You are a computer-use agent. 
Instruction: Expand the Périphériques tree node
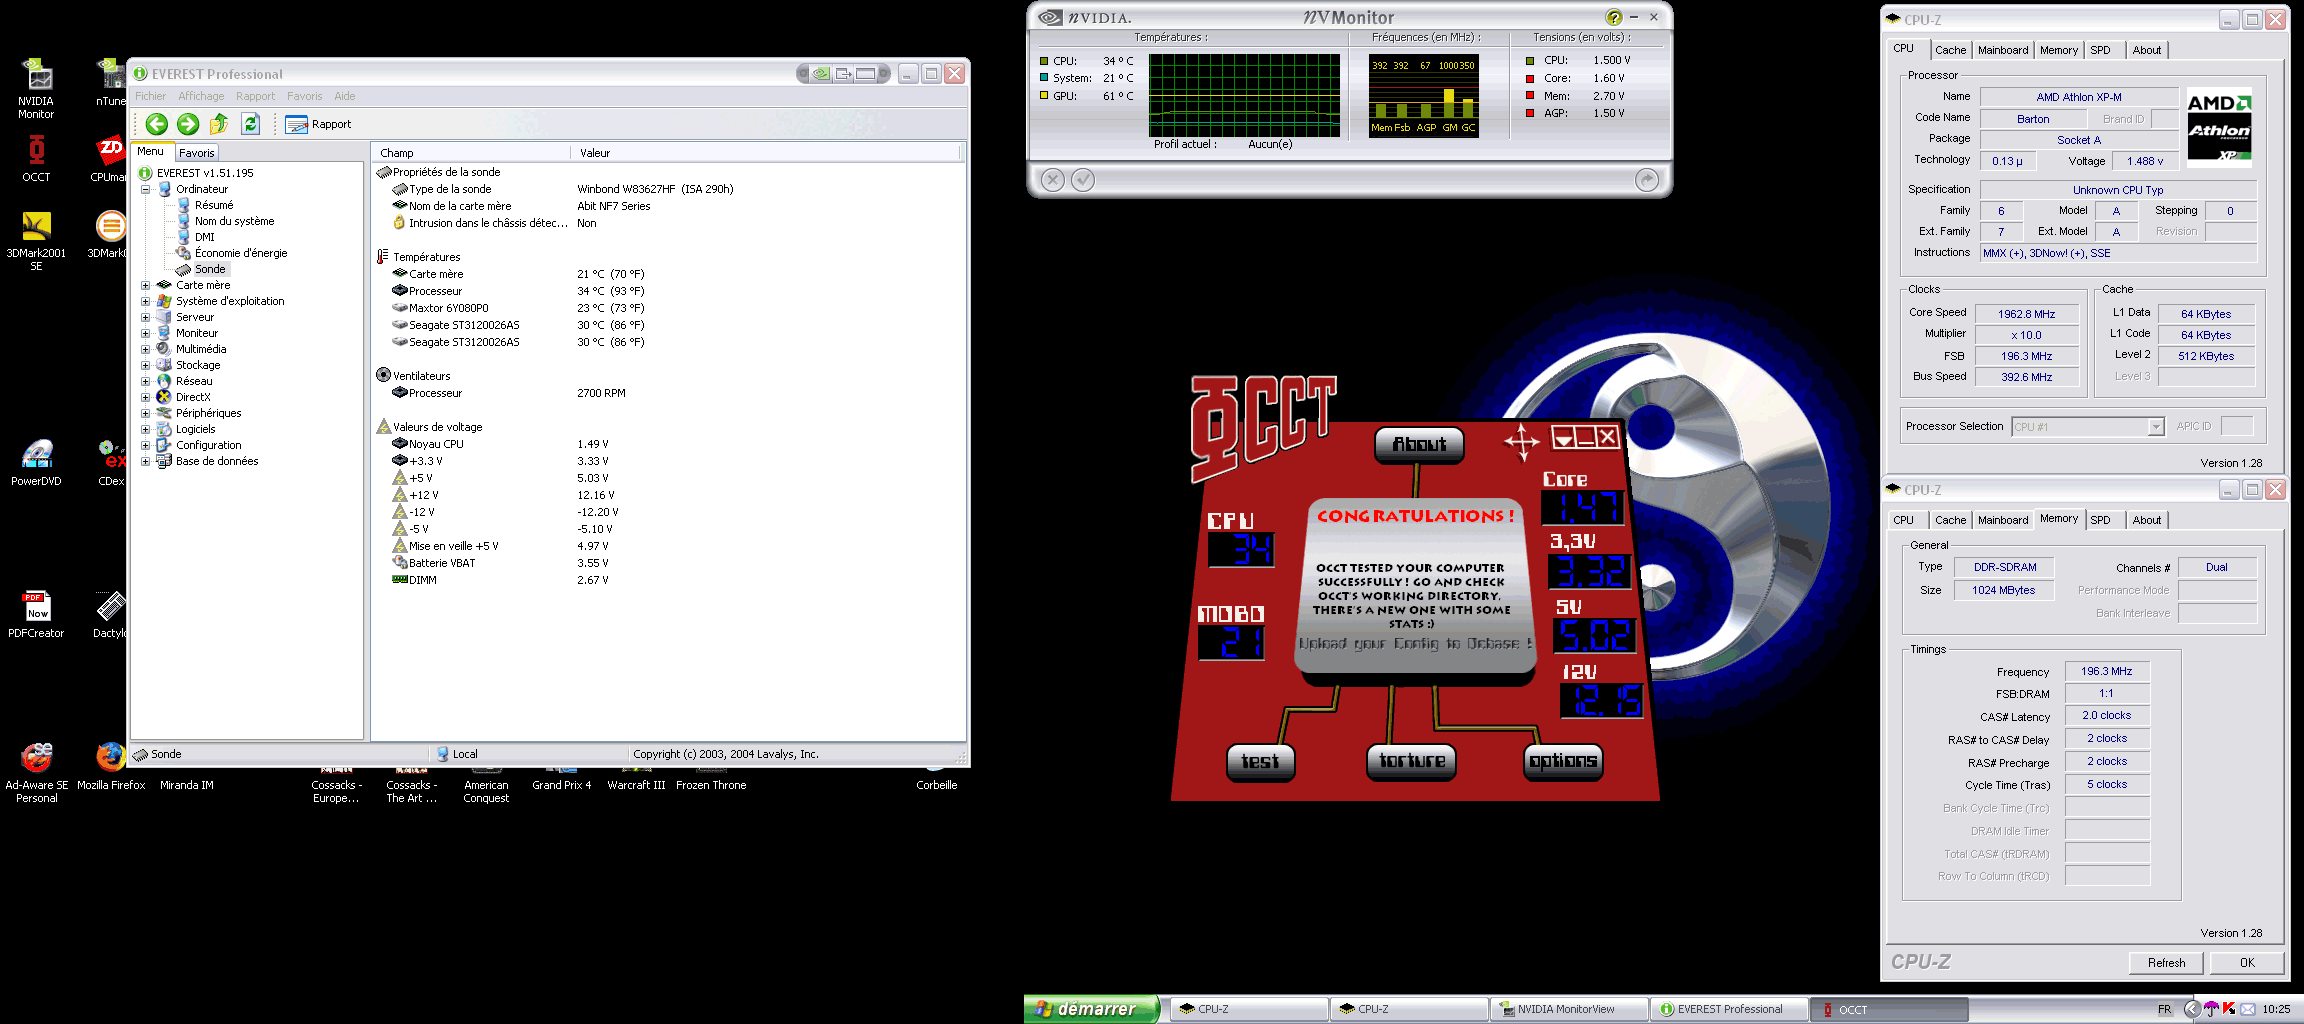[146, 413]
